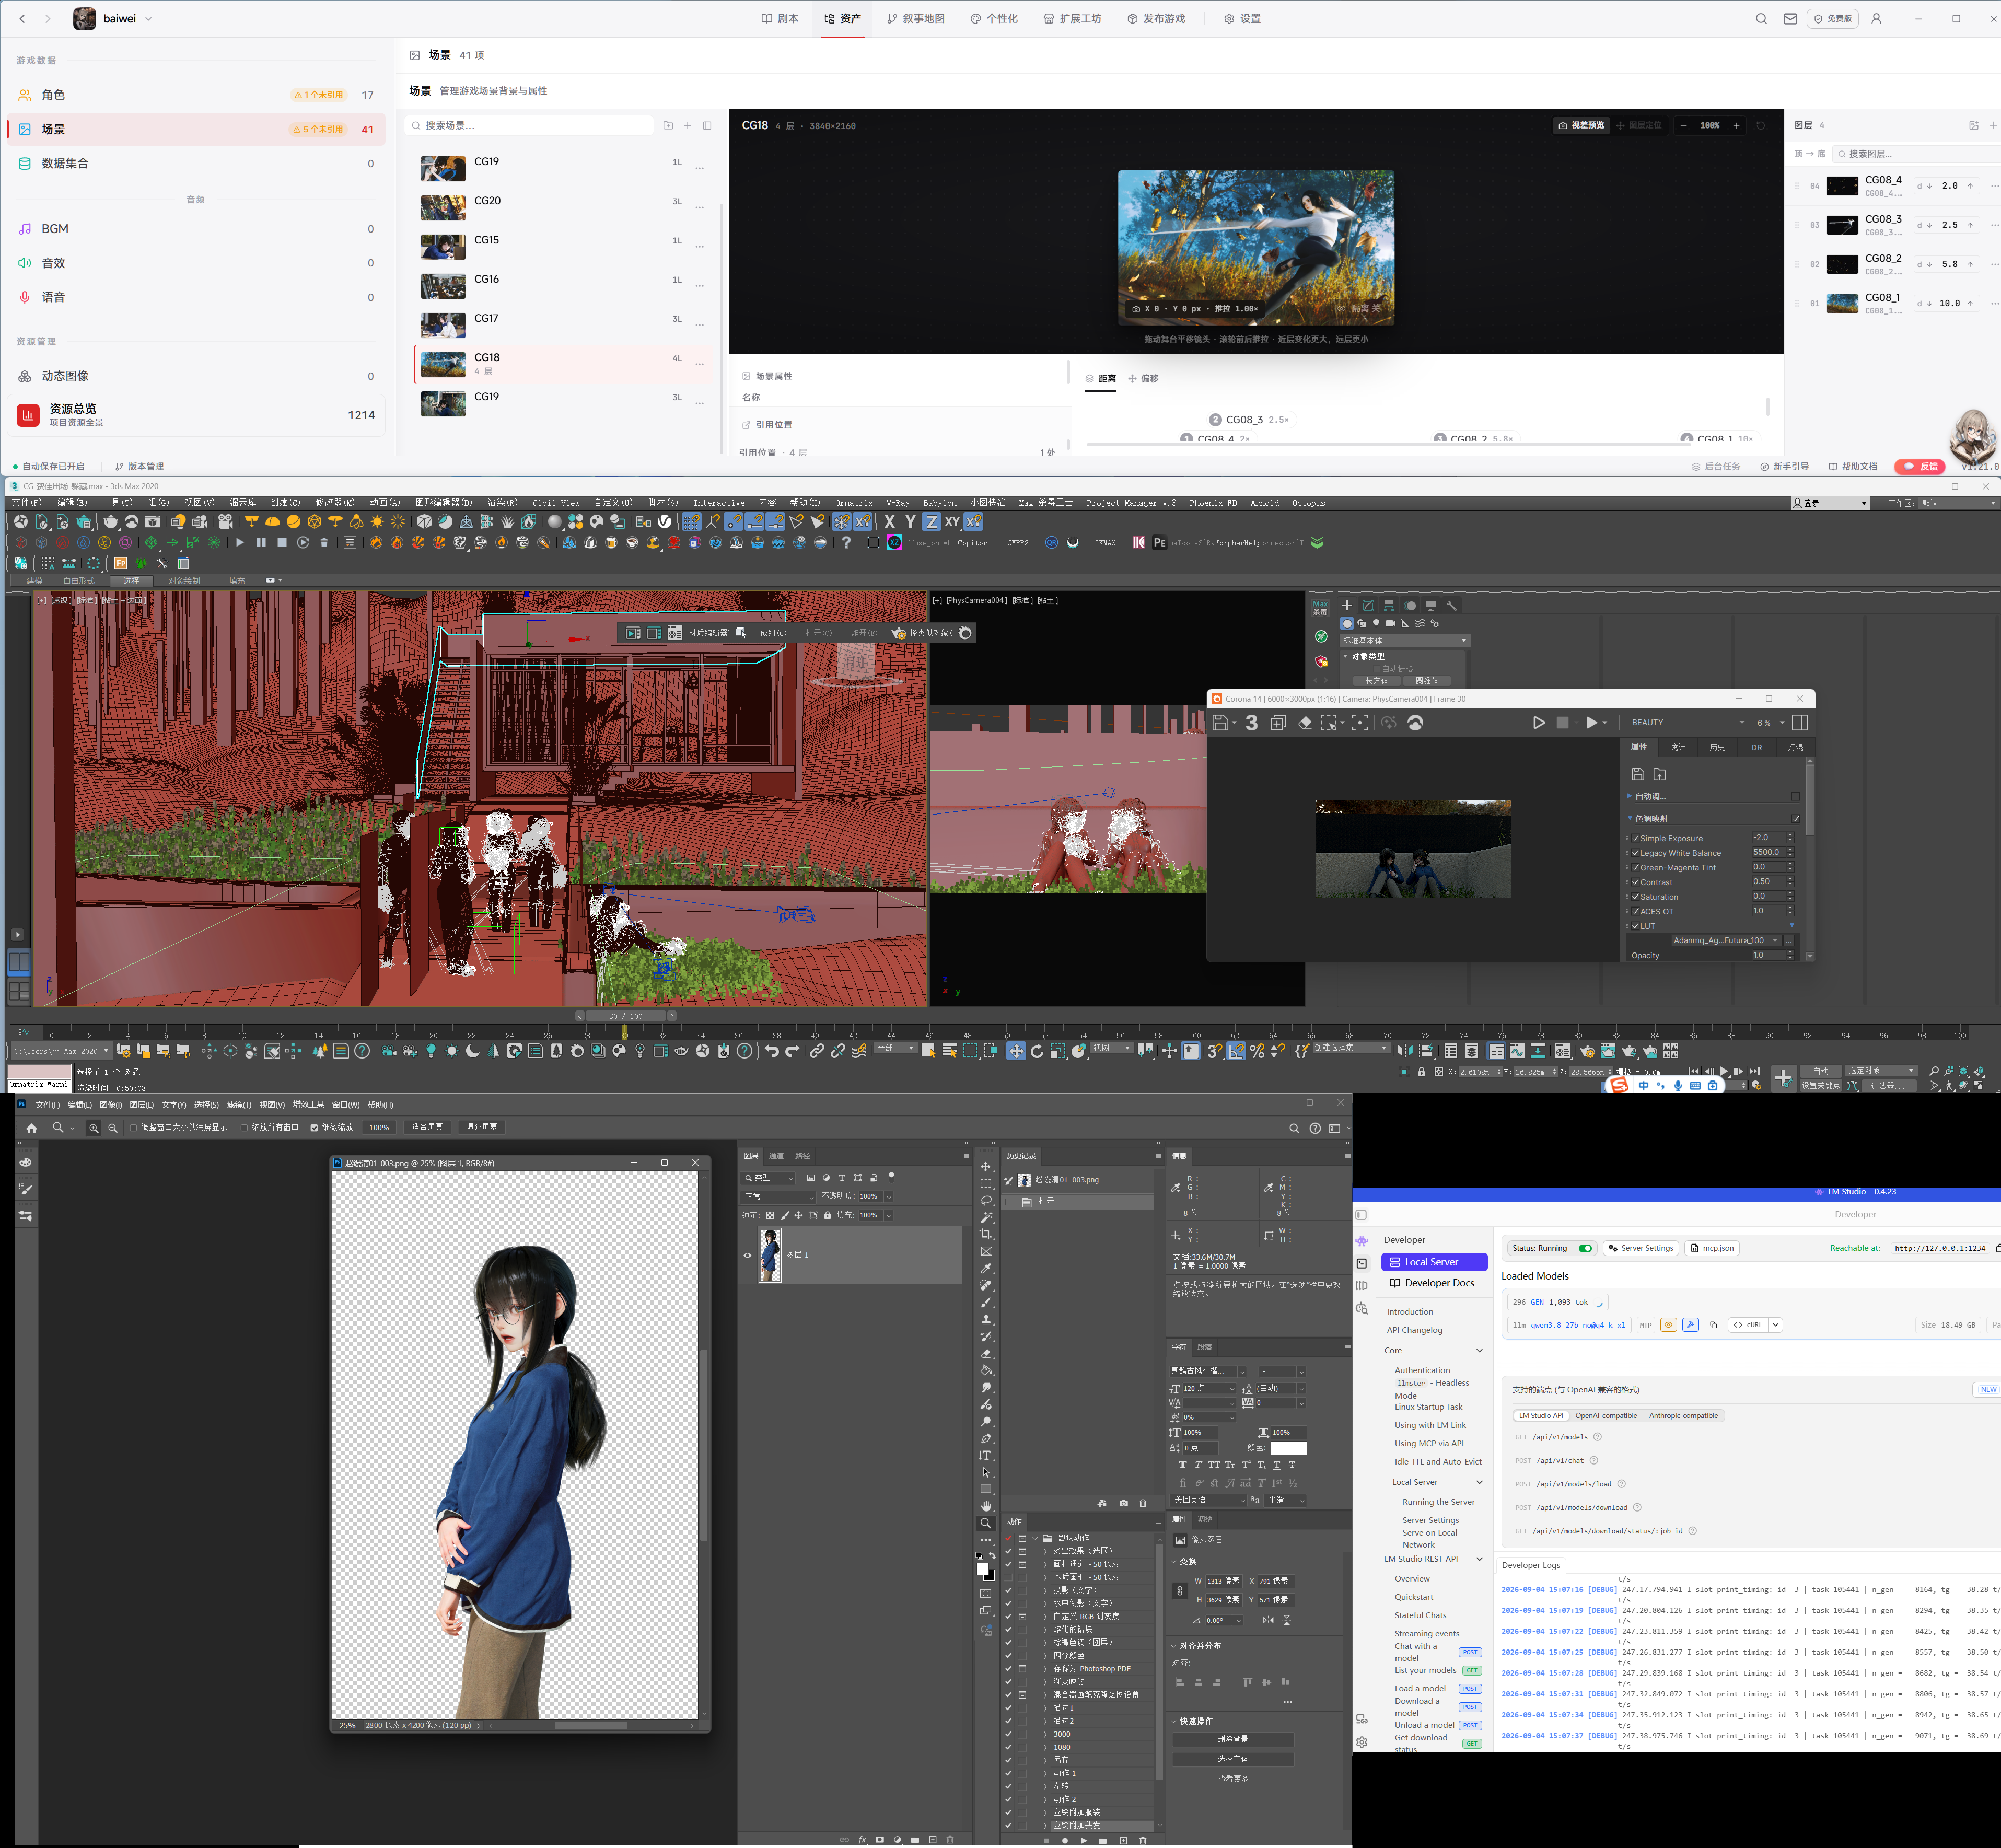The height and width of the screenshot is (1848, 2001).
Task: Switch to the 统计 tab in Corona
Action: (x=1677, y=747)
